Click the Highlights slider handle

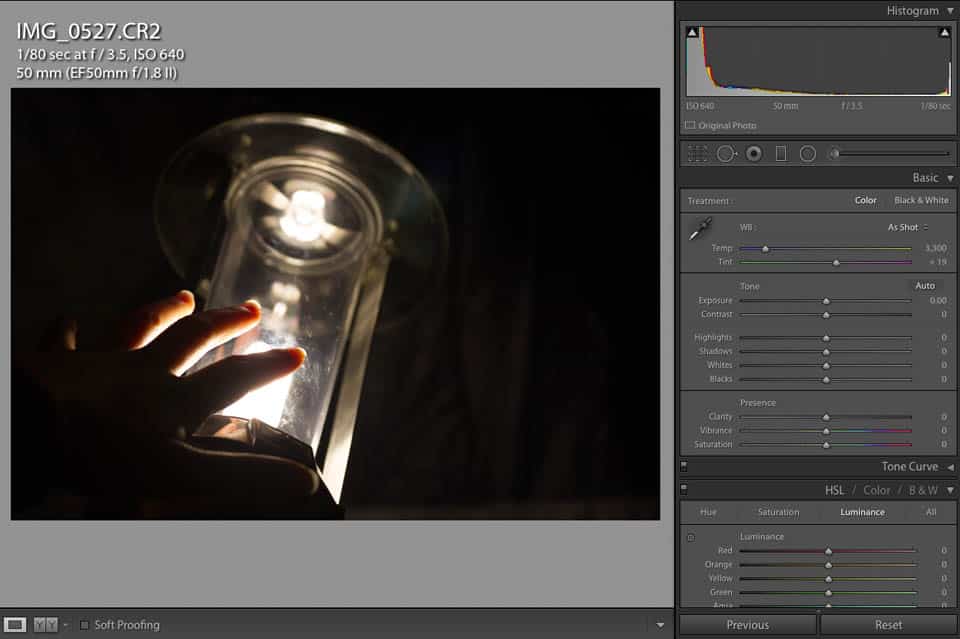pos(826,338)
